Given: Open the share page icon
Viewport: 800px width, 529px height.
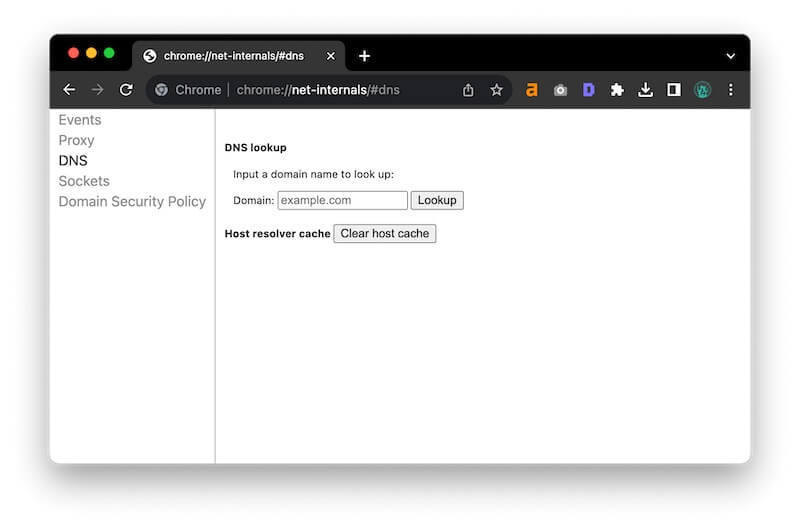Looking at the screenshot, I should (x=468, y=90).
